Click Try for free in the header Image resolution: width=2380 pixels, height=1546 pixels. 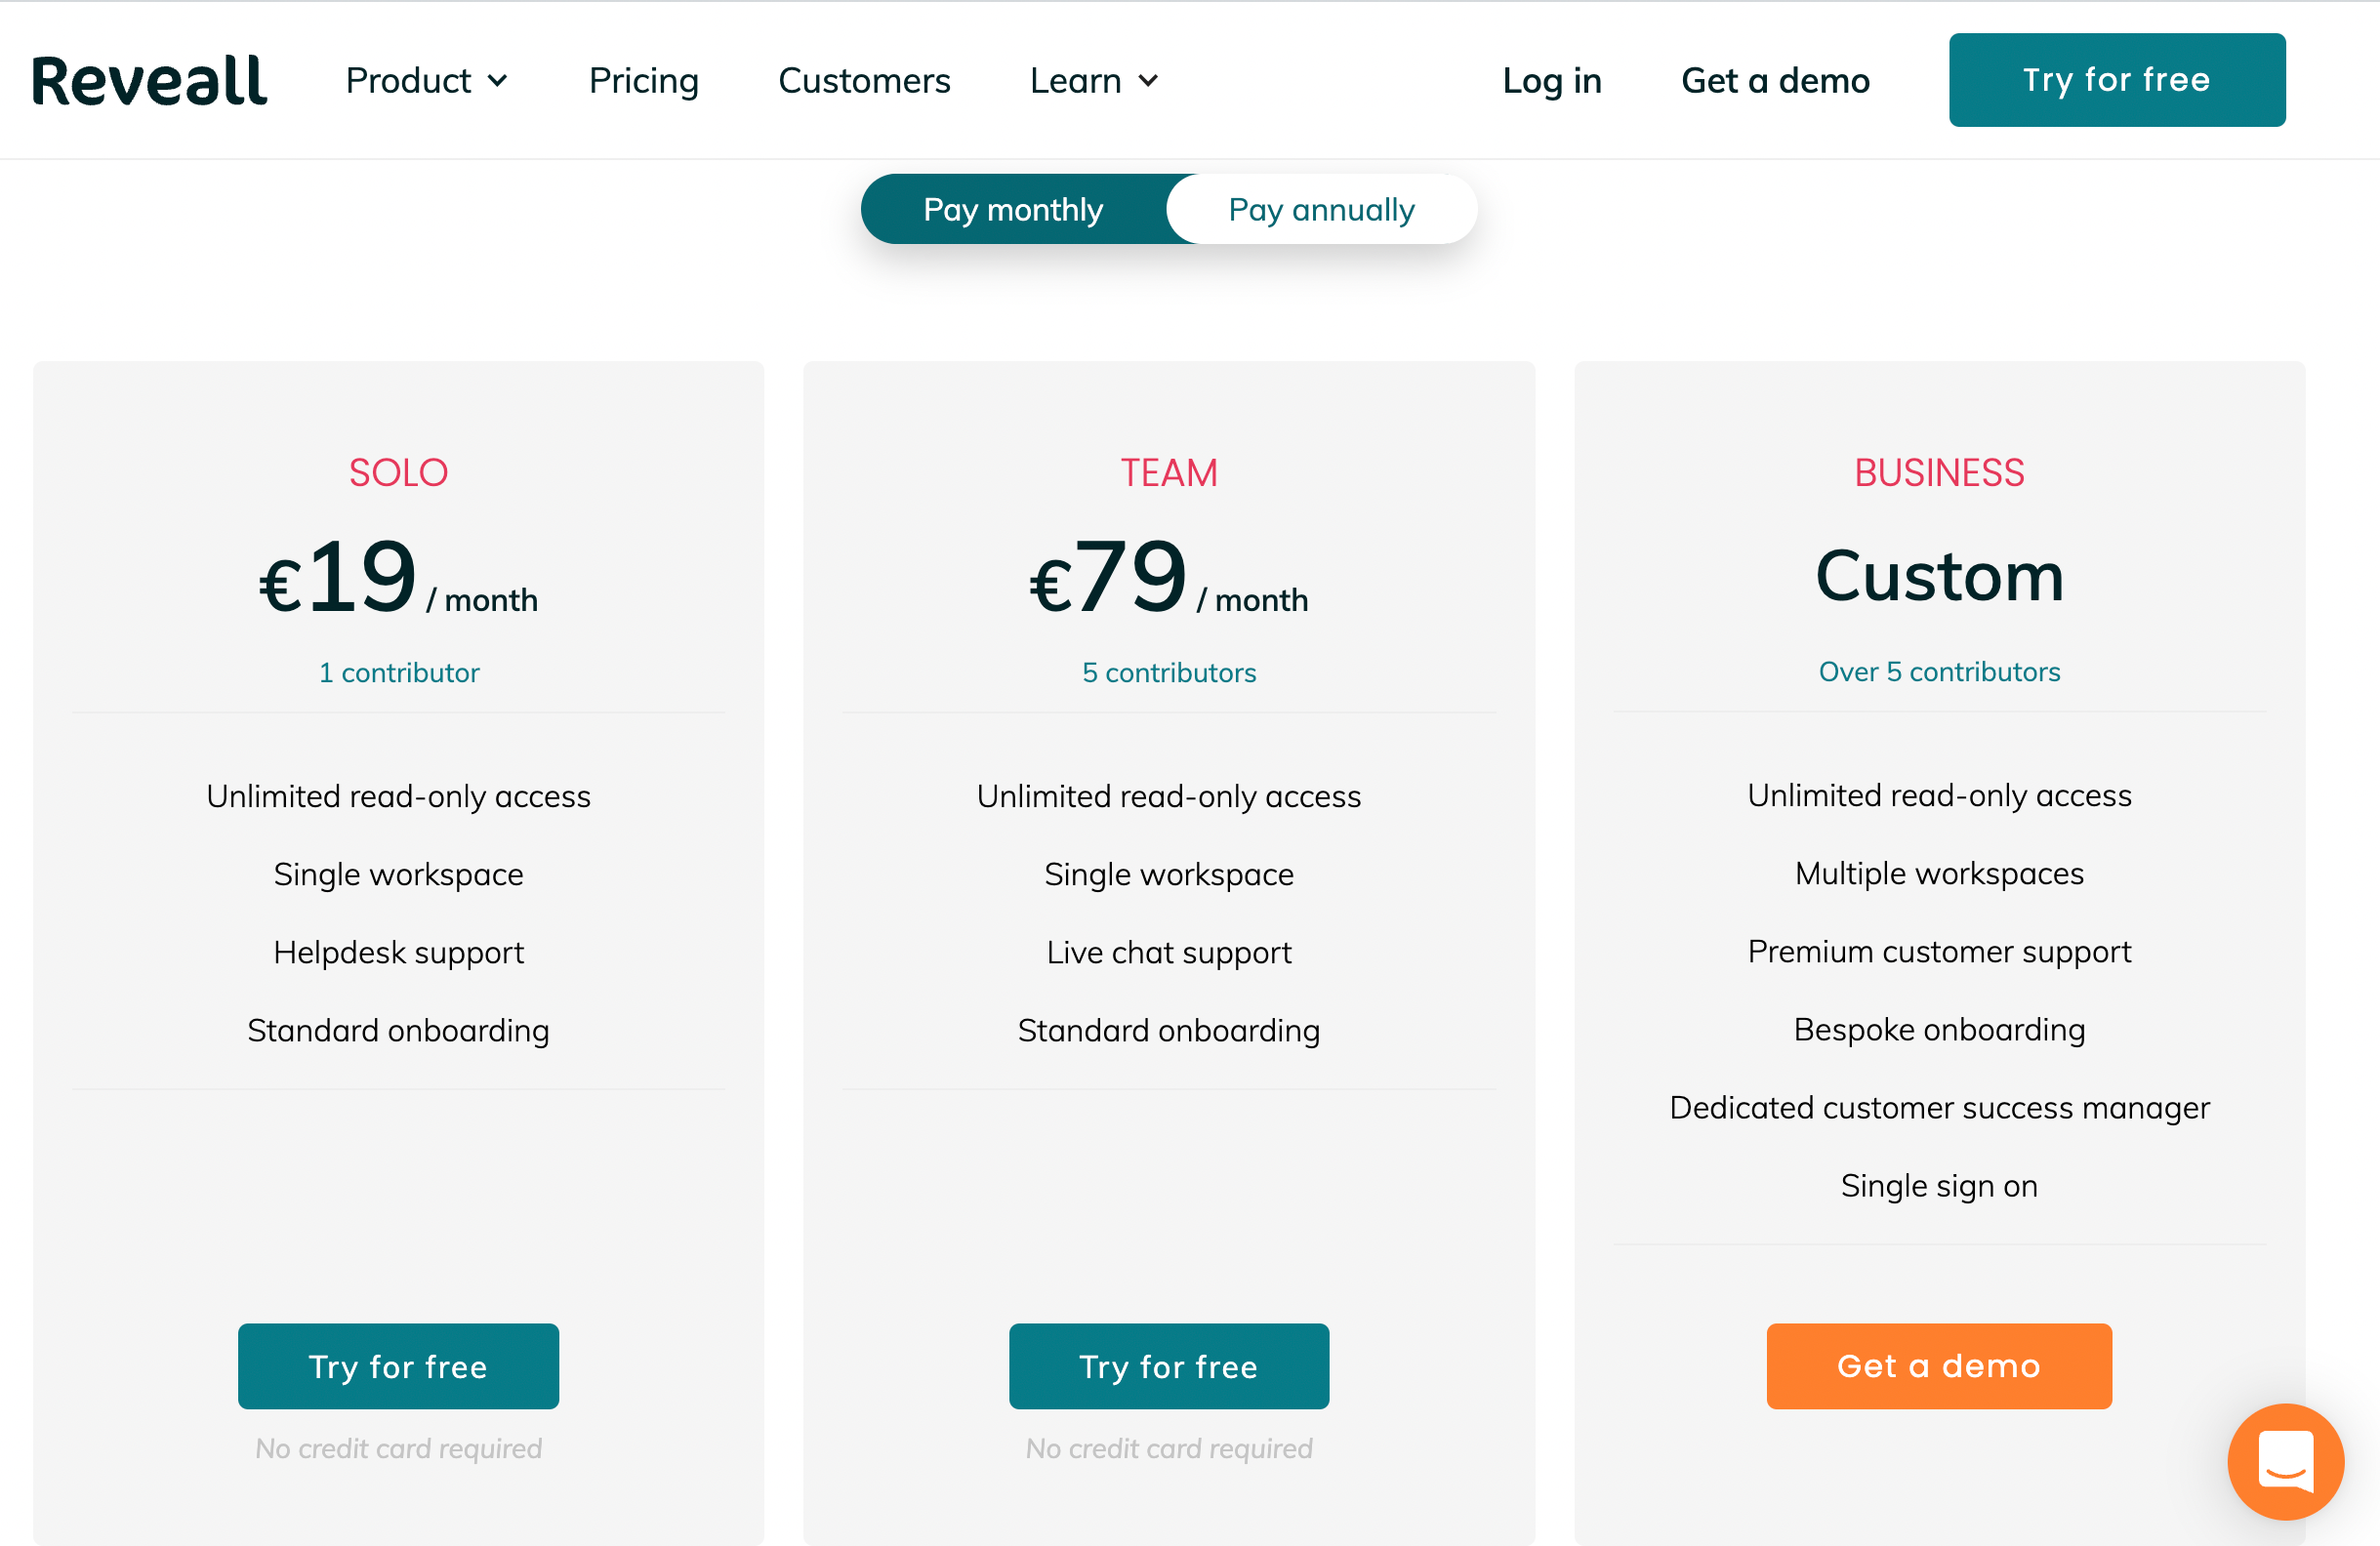[x=2117, y=80]
